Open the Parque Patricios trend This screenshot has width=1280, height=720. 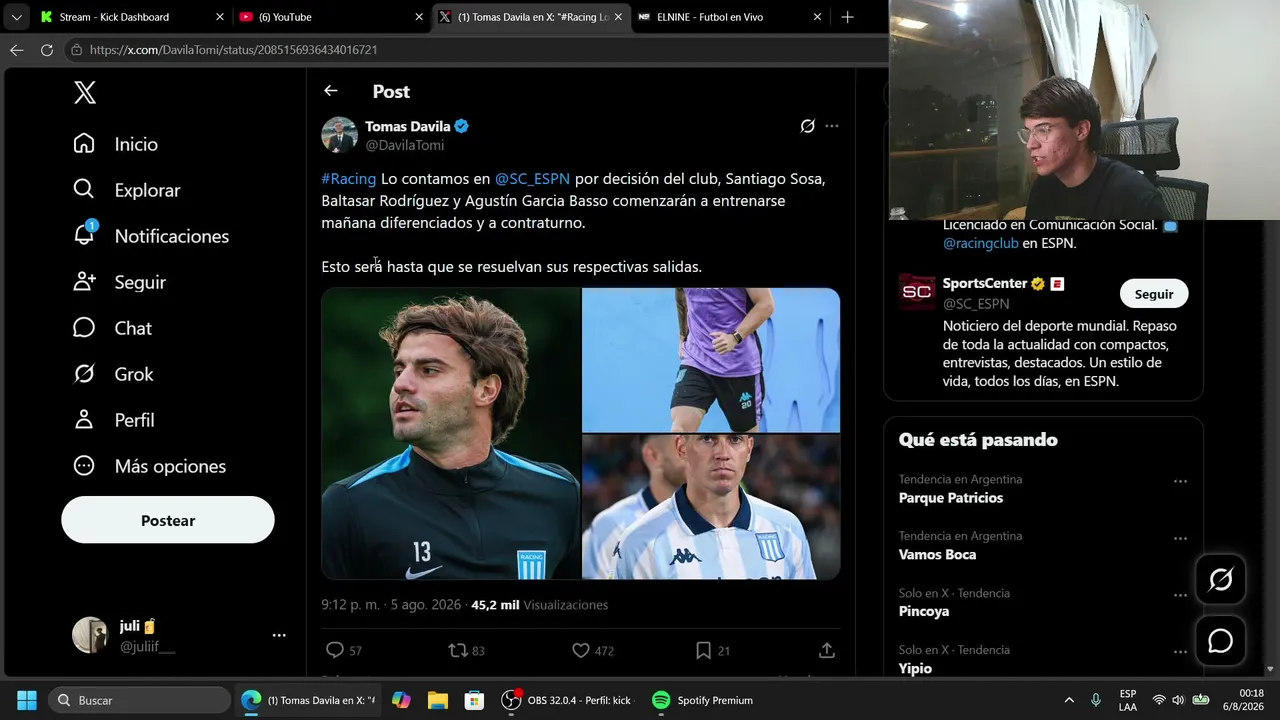(951, 498)
